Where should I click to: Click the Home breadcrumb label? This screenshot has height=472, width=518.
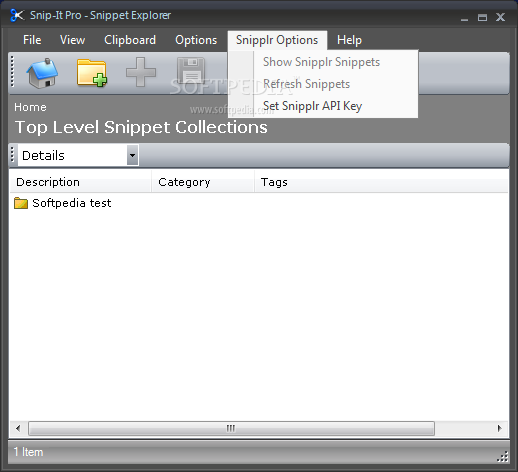pos(30,107)
